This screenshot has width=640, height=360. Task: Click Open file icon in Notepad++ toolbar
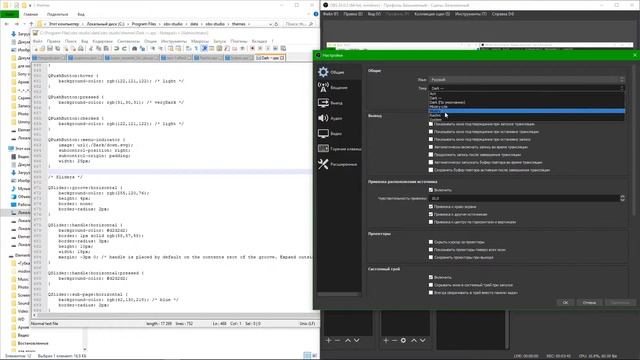42,49
